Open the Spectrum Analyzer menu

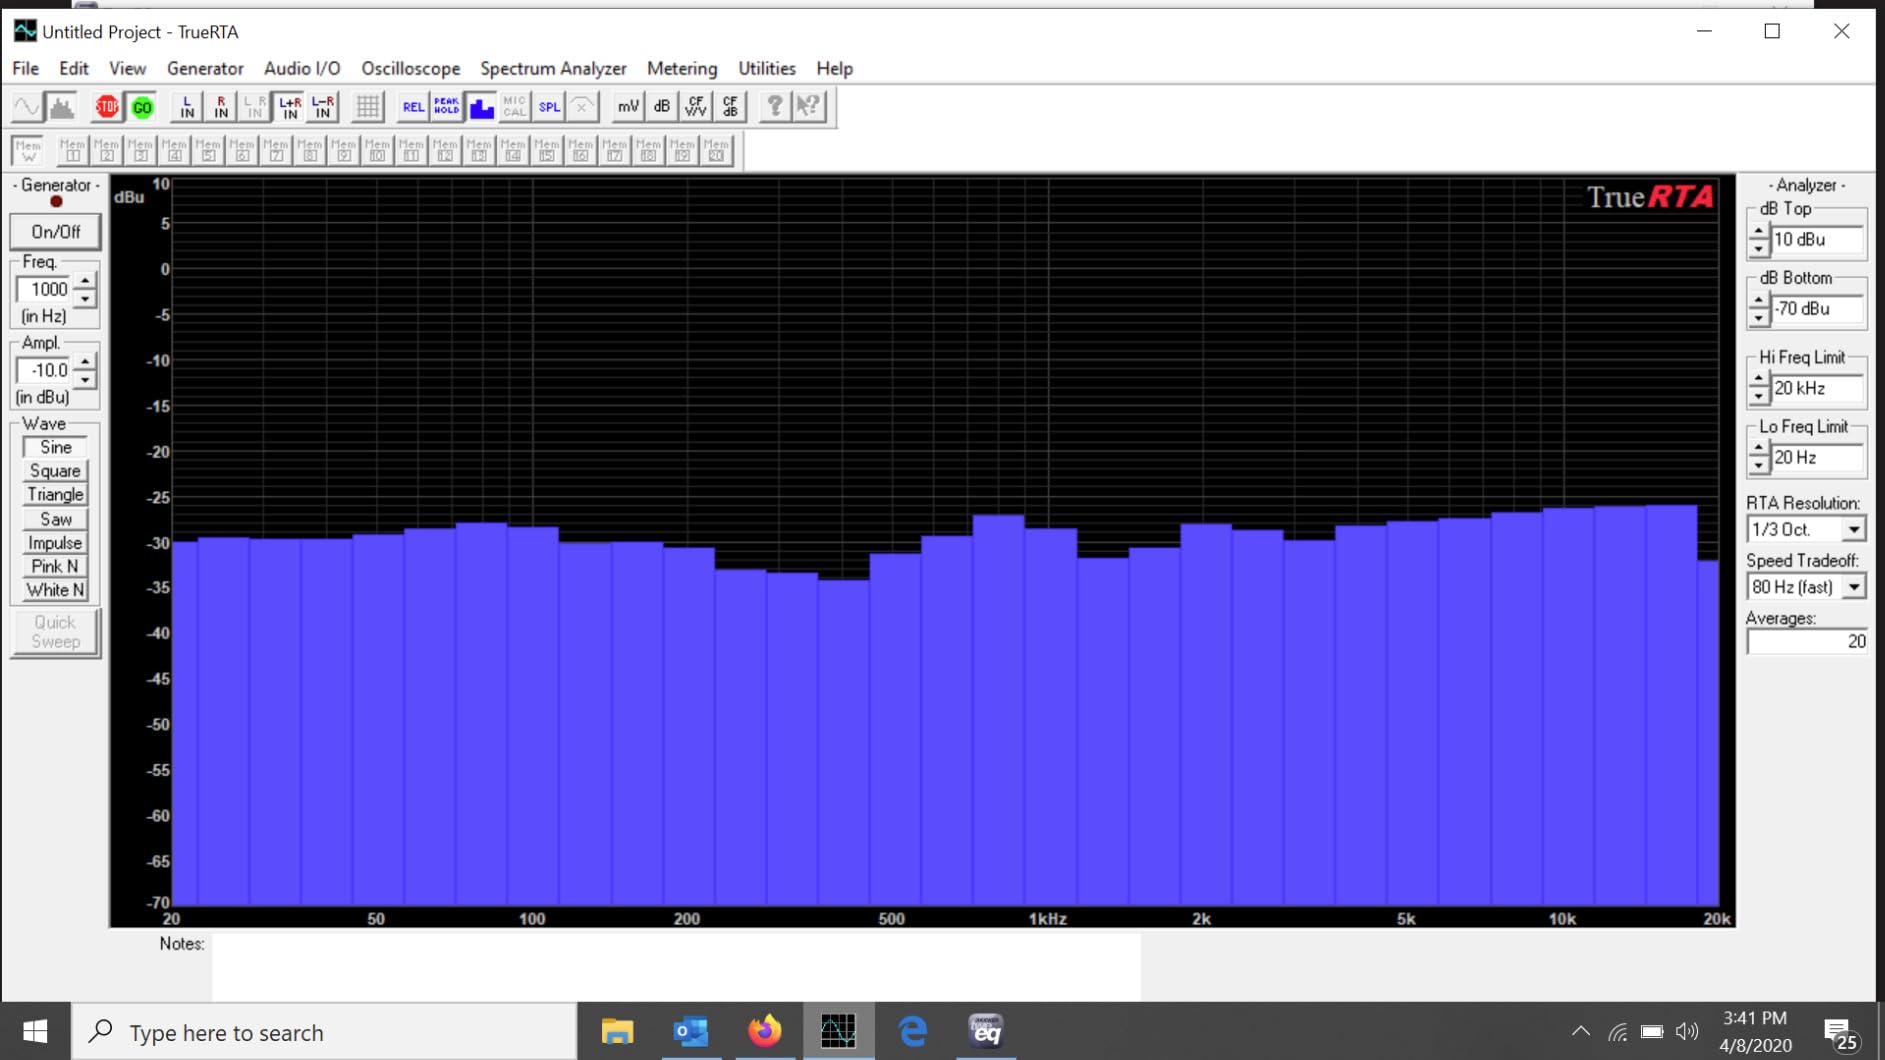[553, 68]
